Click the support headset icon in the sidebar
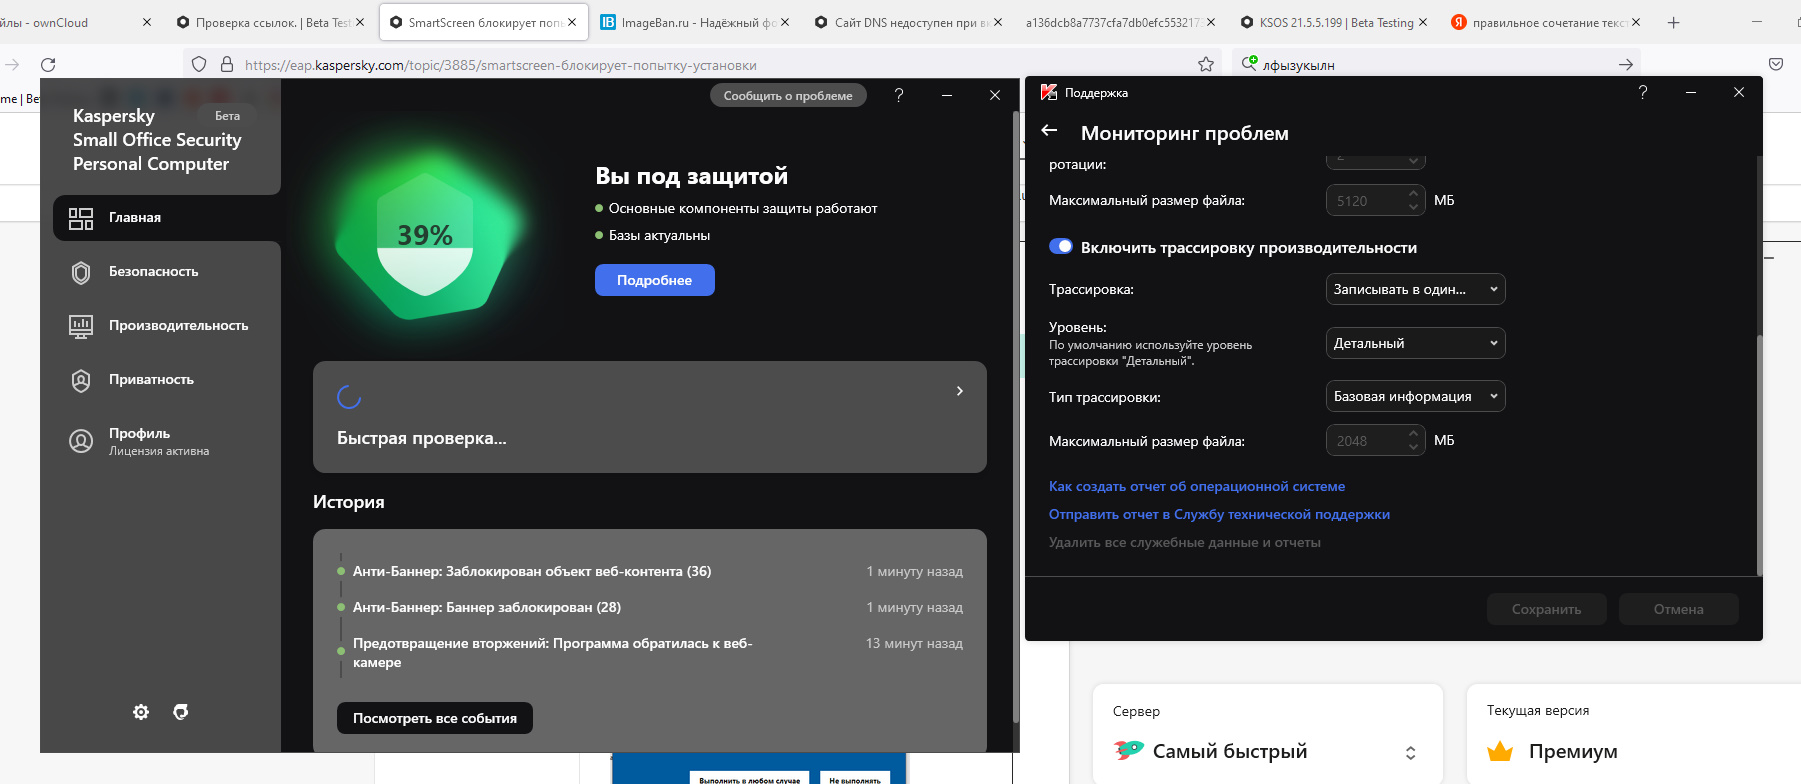 coord(181,712)
